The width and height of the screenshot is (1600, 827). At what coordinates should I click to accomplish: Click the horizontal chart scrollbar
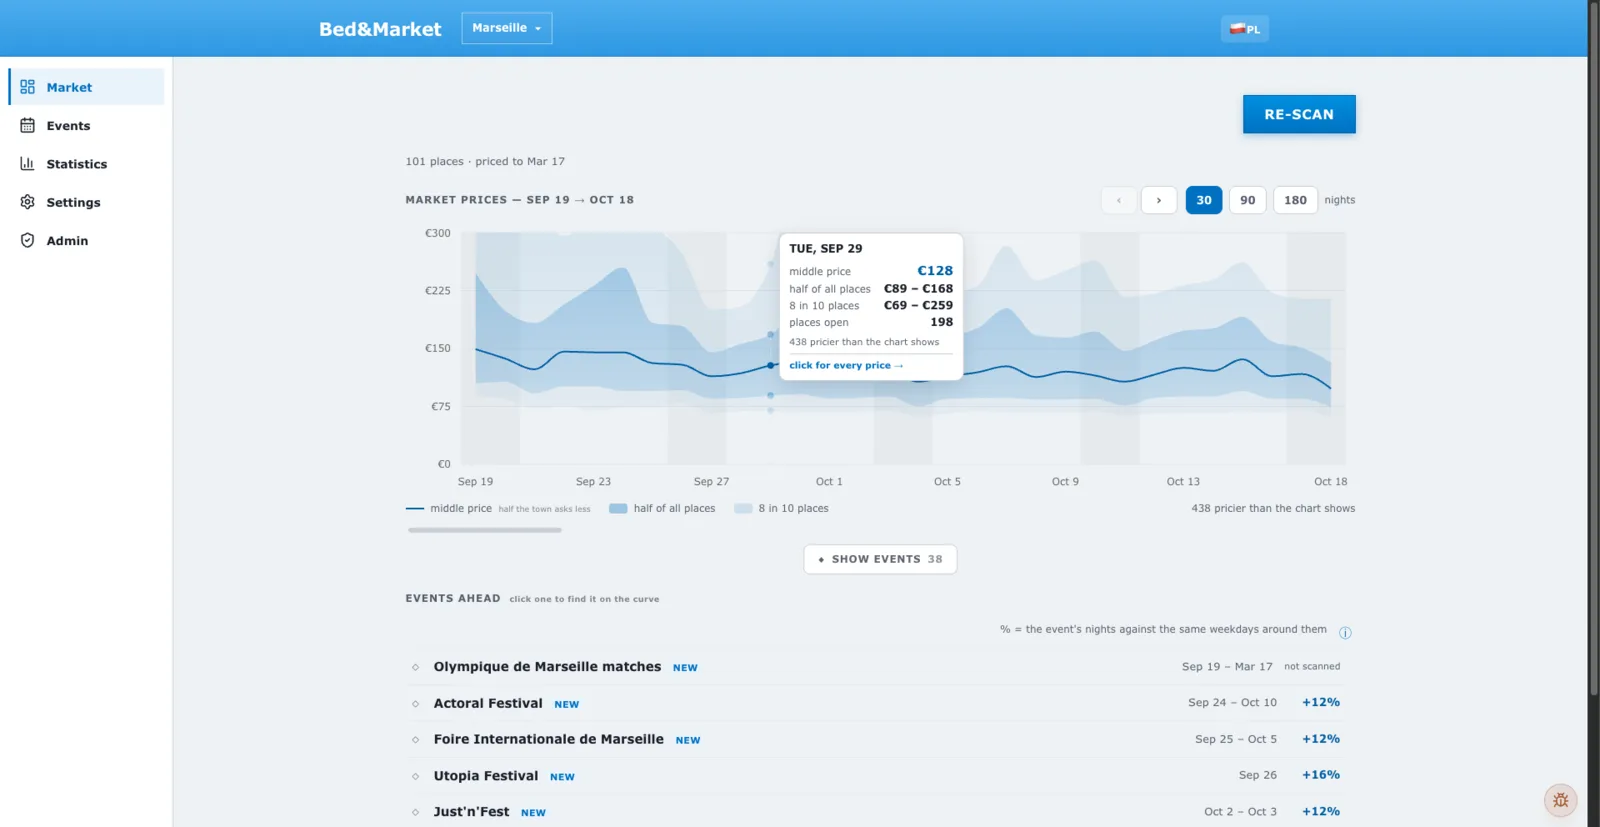[x=485, y=530]
